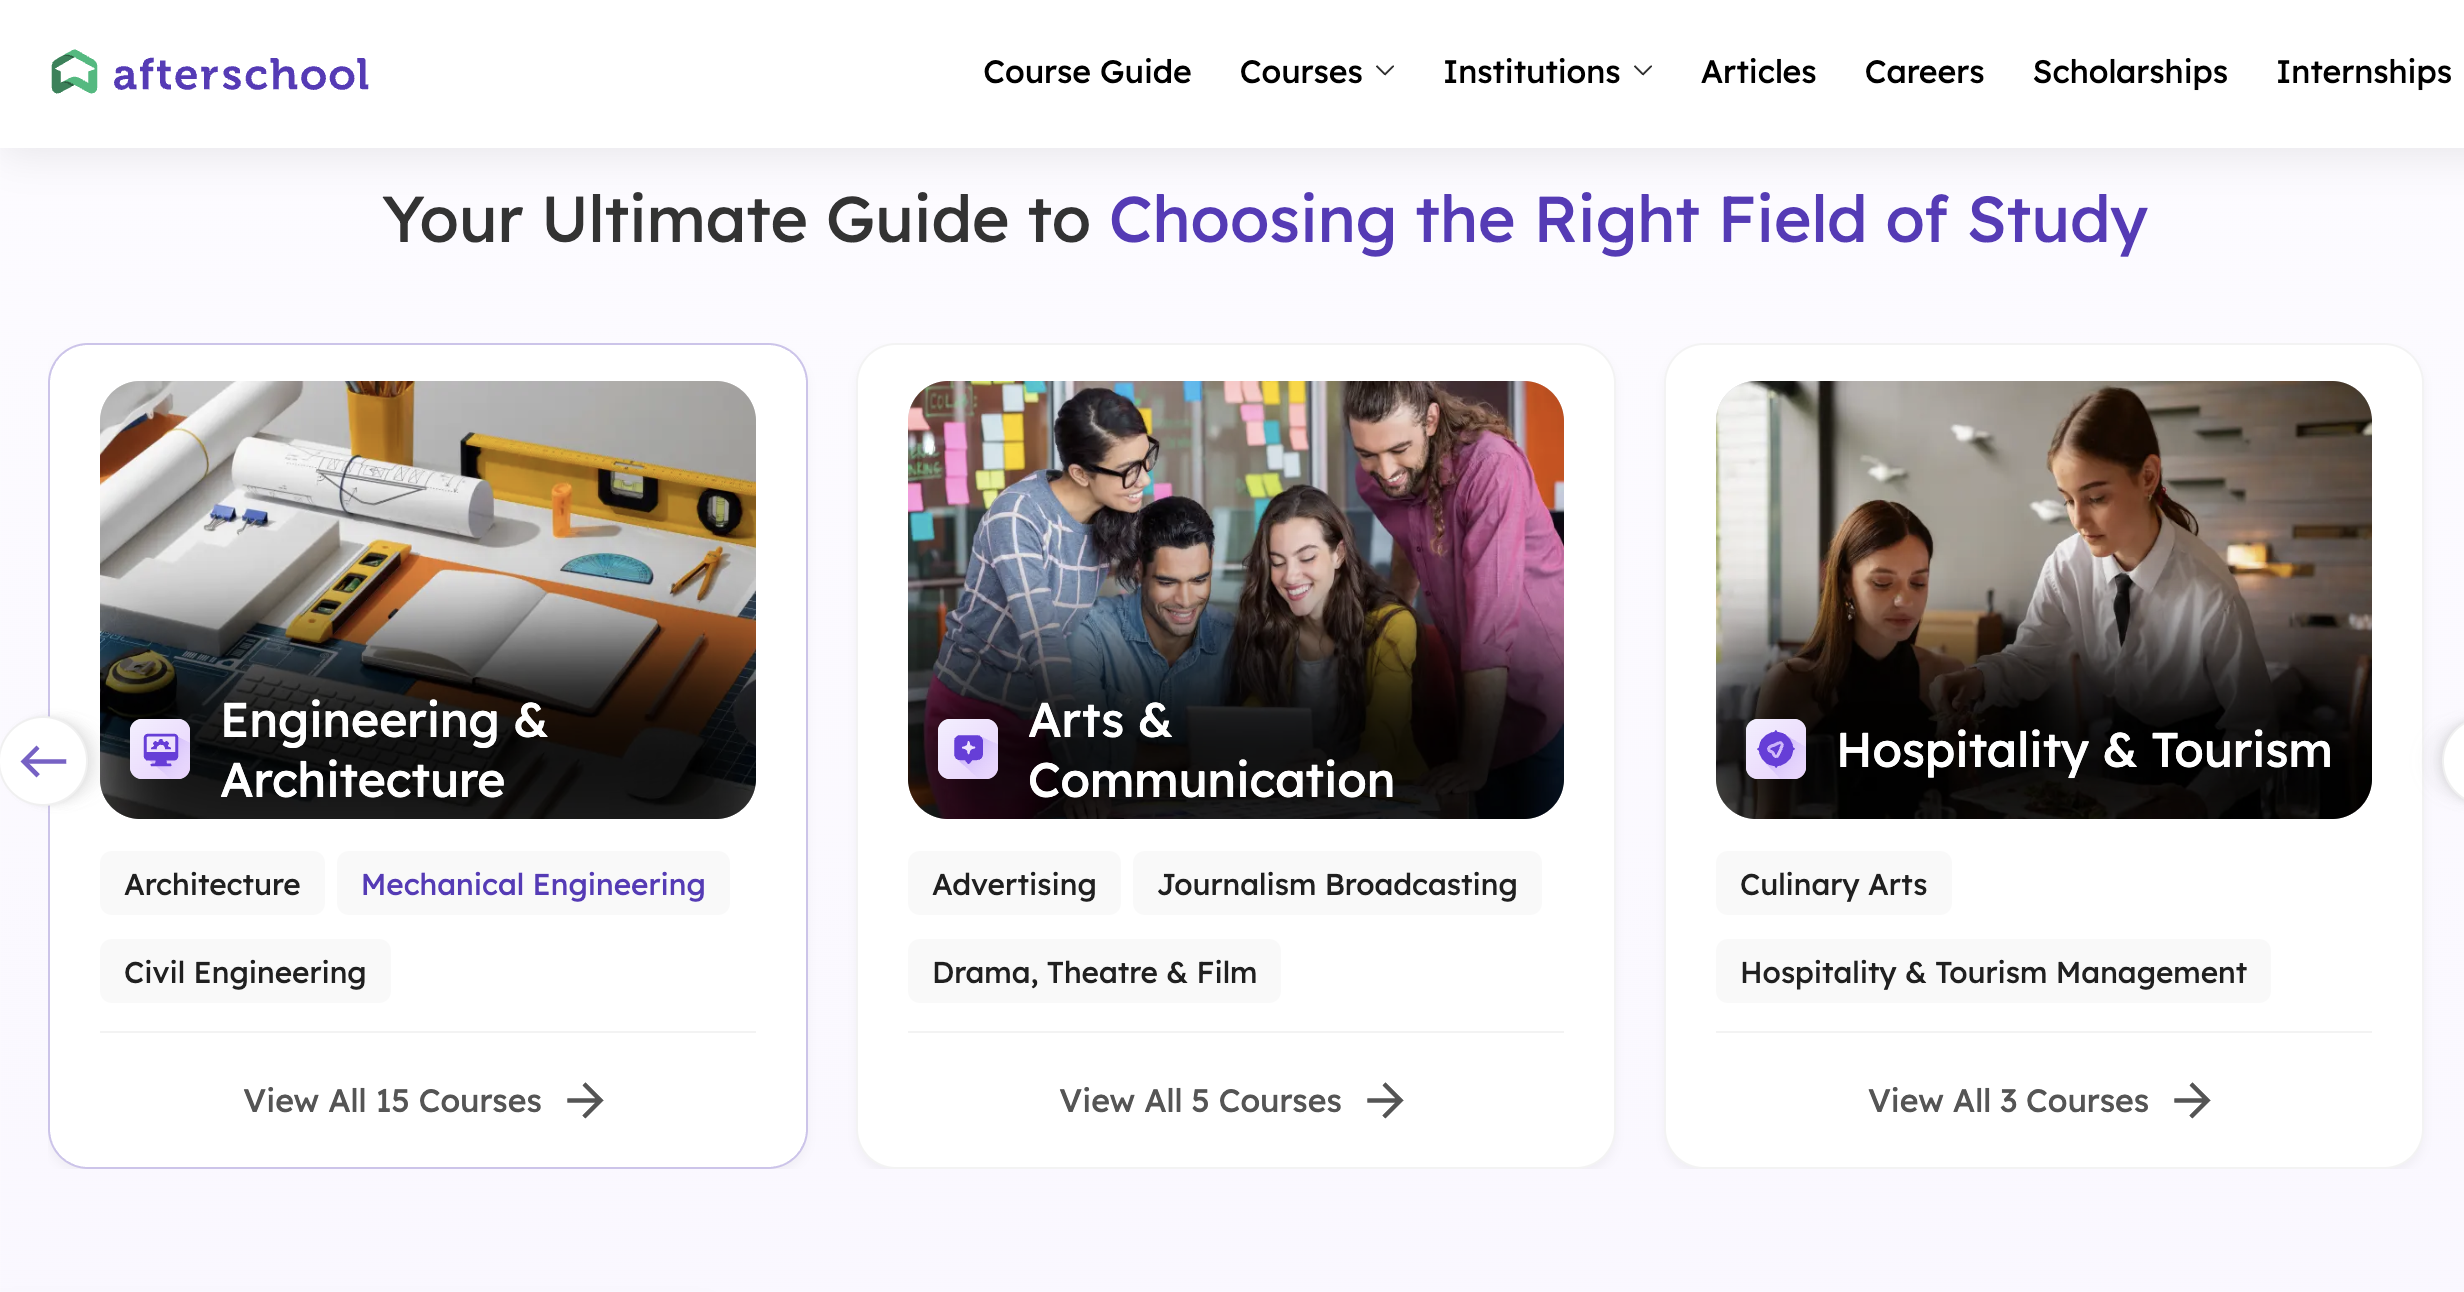Open the Careers nav item
This screenshot has width=2464, height=1292.
tap(1924, 72)
